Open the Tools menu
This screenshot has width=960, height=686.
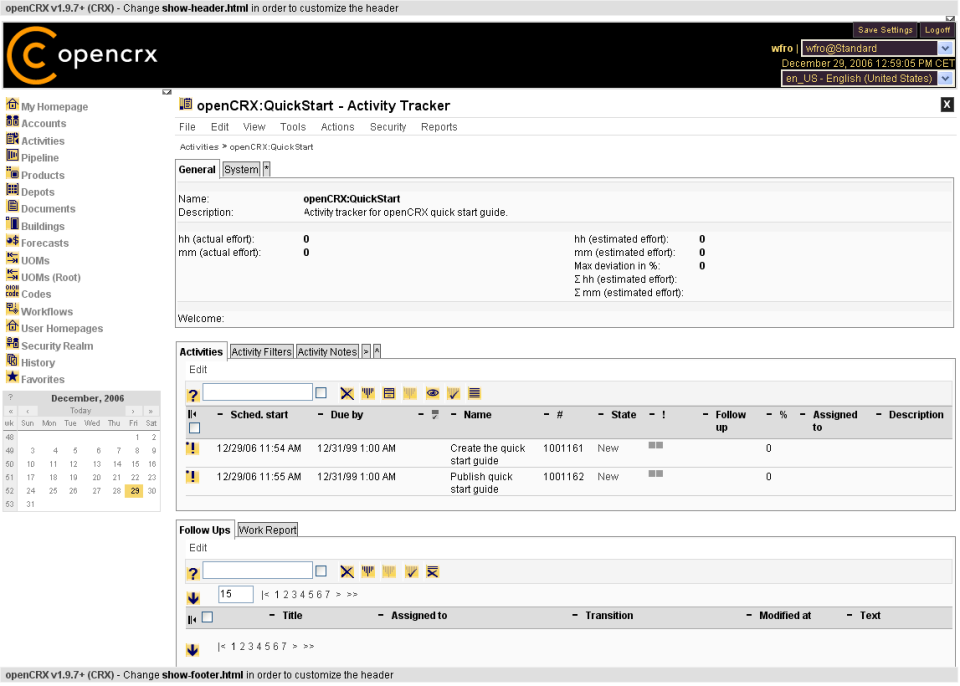(x=293, y=127)
